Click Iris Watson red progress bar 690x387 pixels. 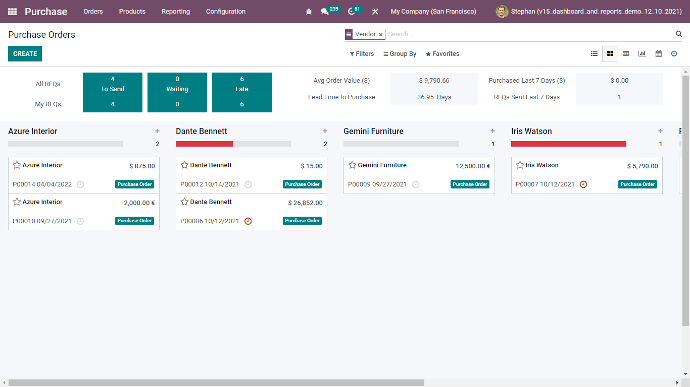569,144
